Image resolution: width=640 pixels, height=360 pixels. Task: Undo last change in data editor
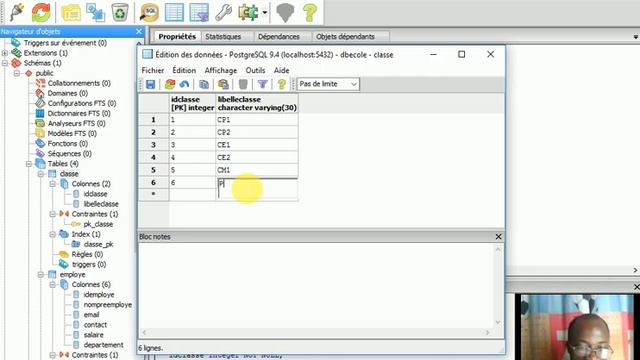[x=184, y=84]
